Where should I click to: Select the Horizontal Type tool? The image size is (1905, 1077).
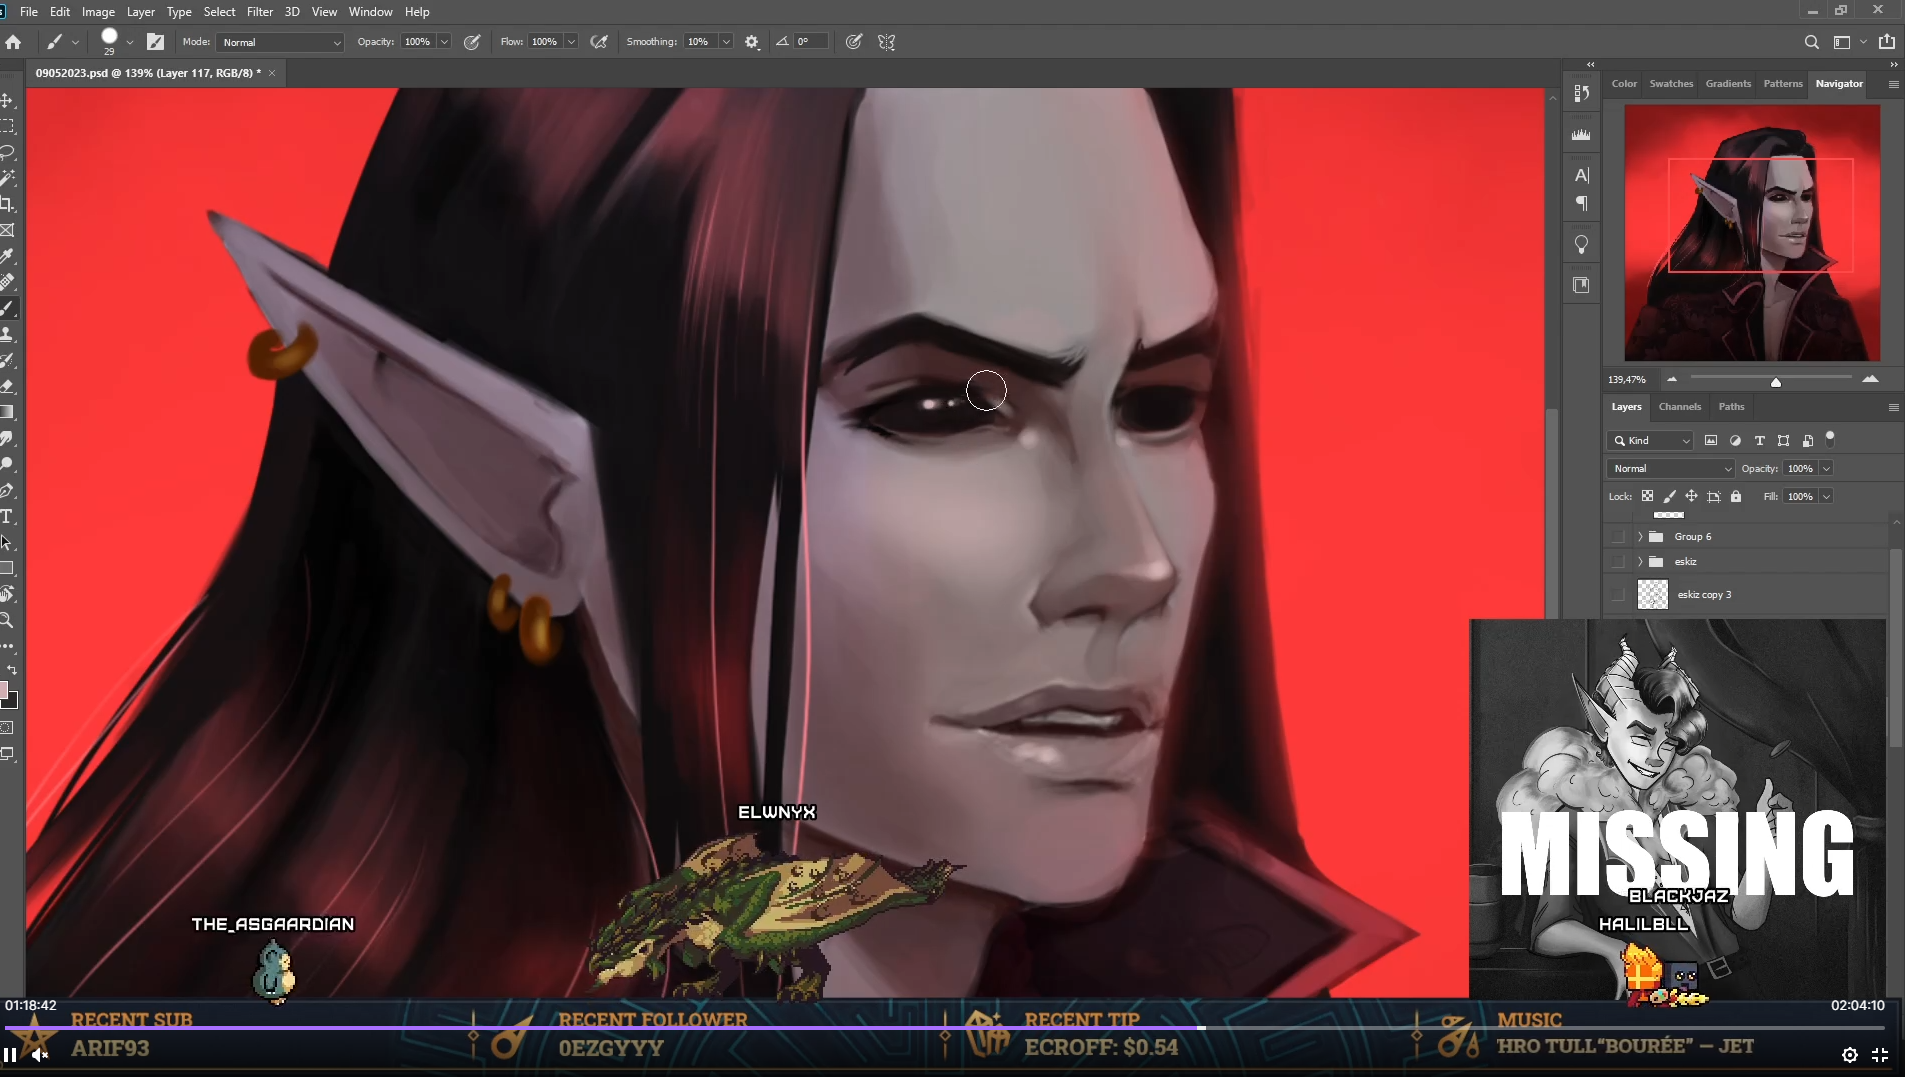tap(7, 516)
